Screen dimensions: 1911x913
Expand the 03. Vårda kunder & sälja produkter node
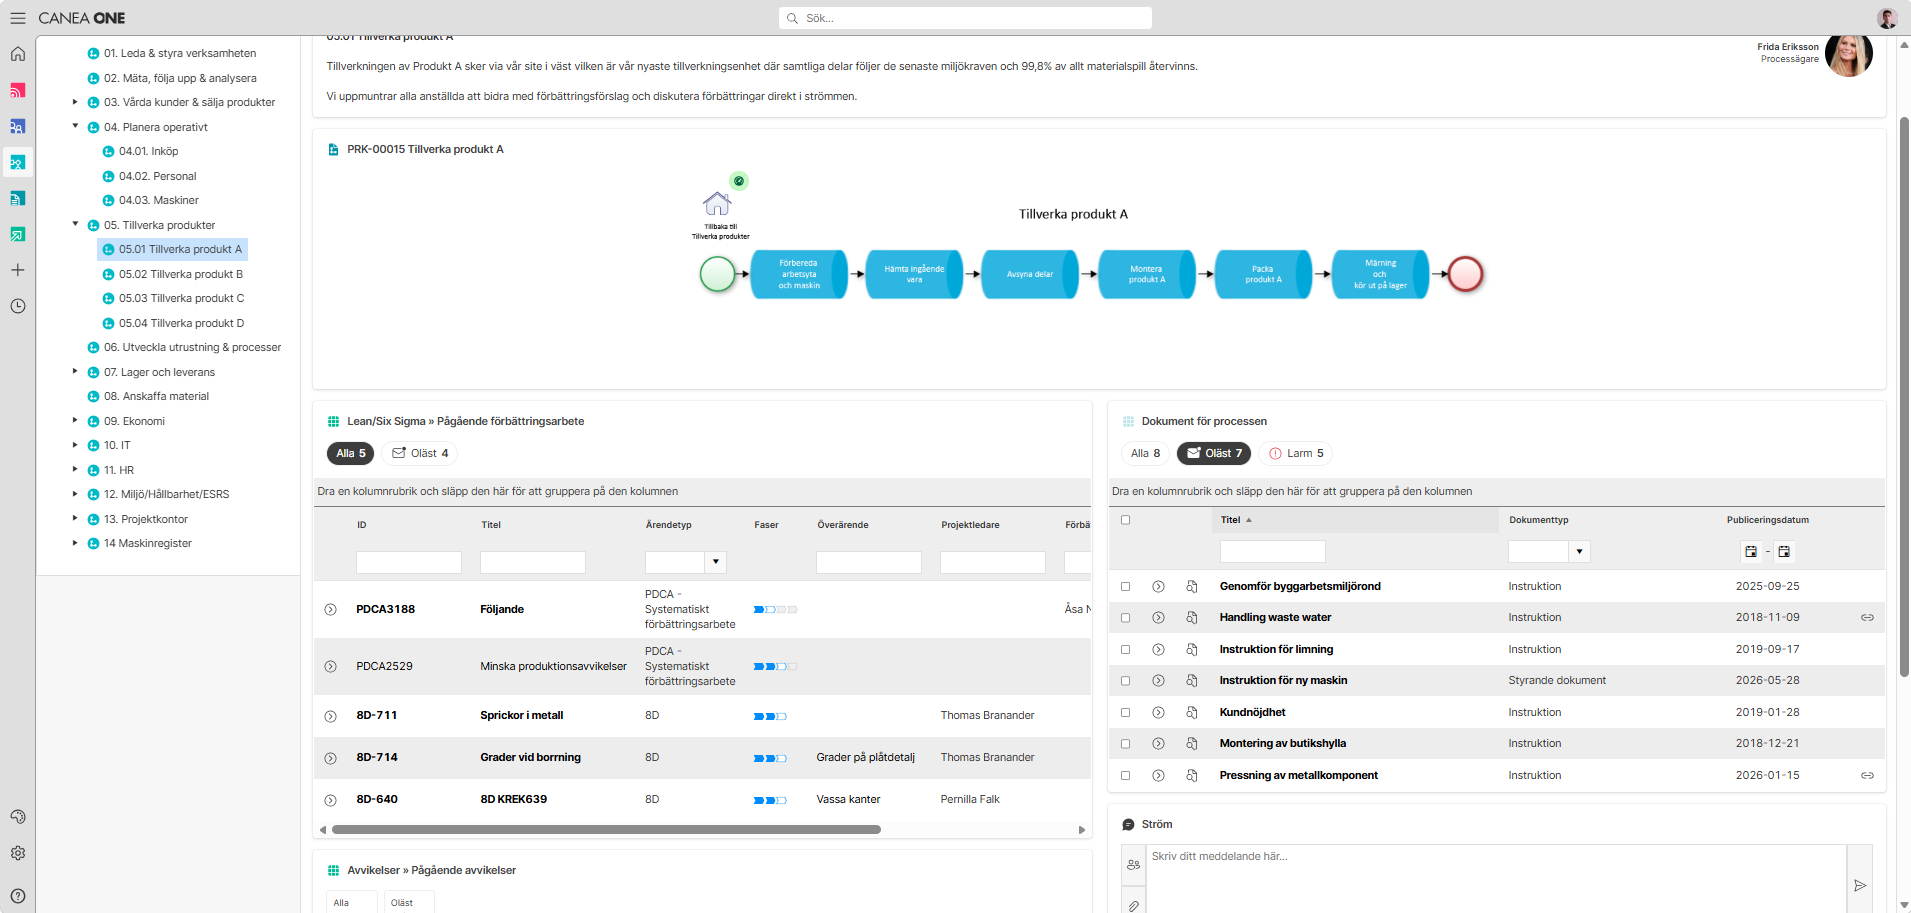pyautogui.click(x=75, y=102)
